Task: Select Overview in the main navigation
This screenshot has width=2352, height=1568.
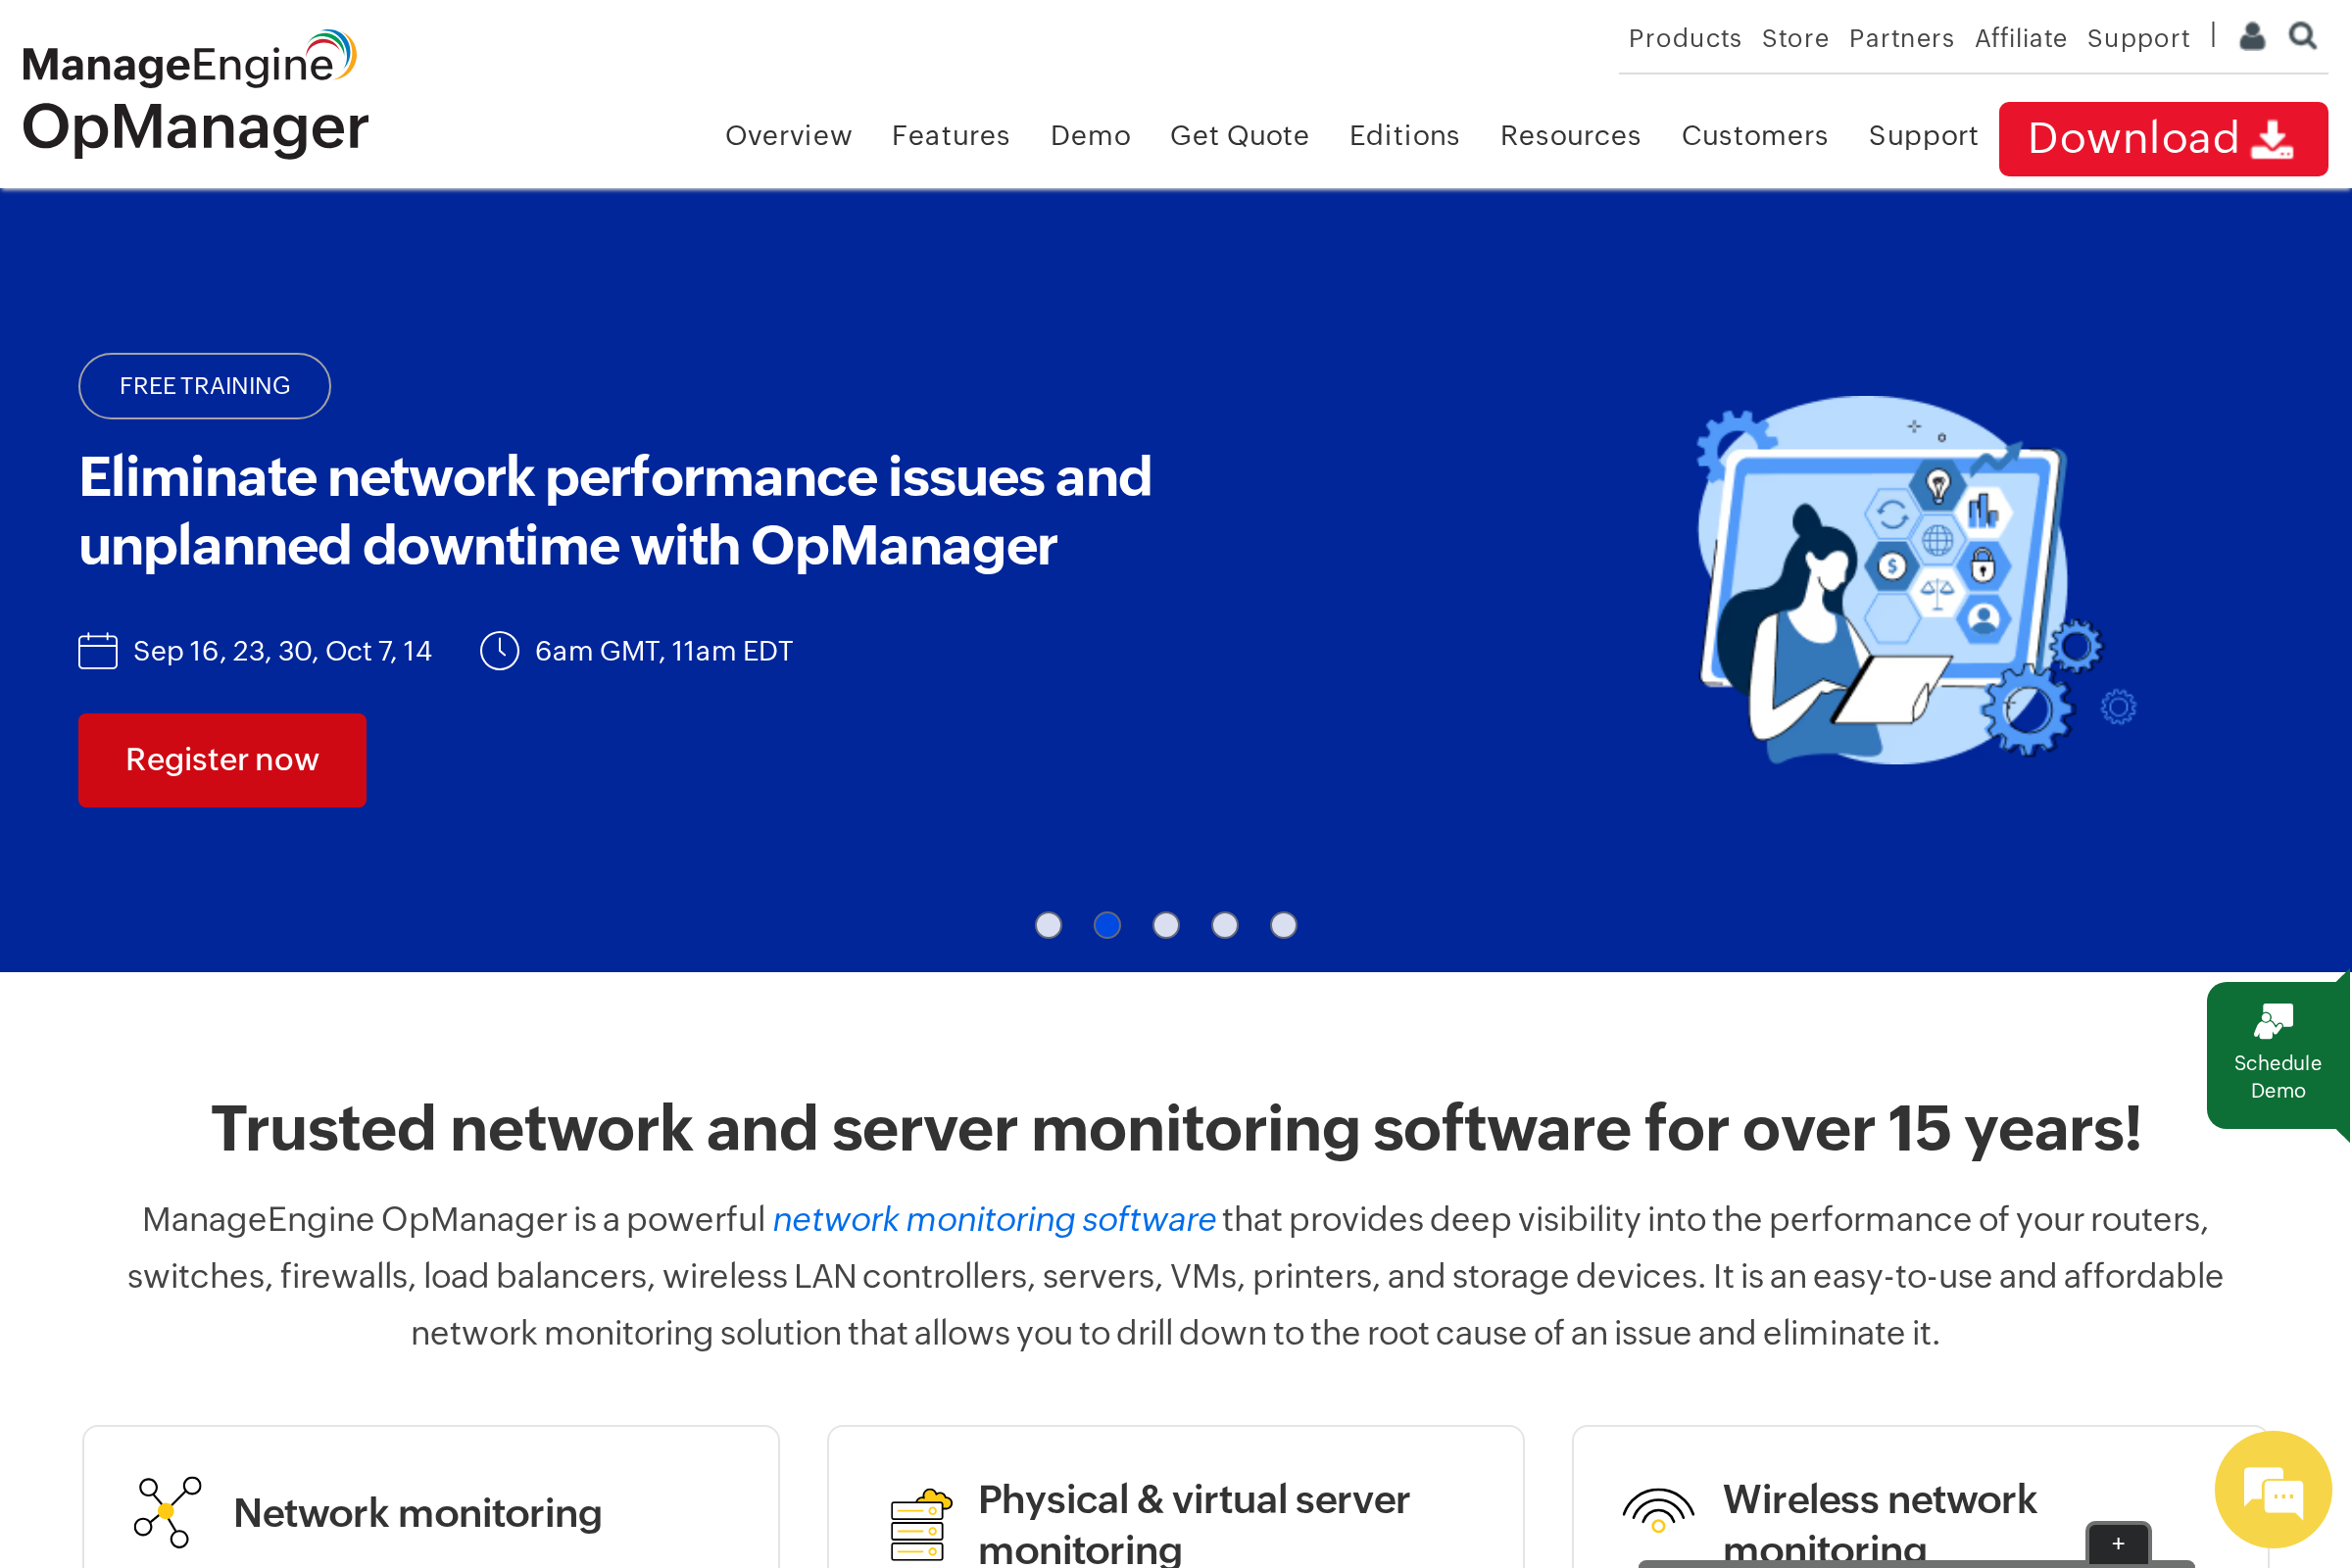Action: pyautogui.click(x=788, y=136)
